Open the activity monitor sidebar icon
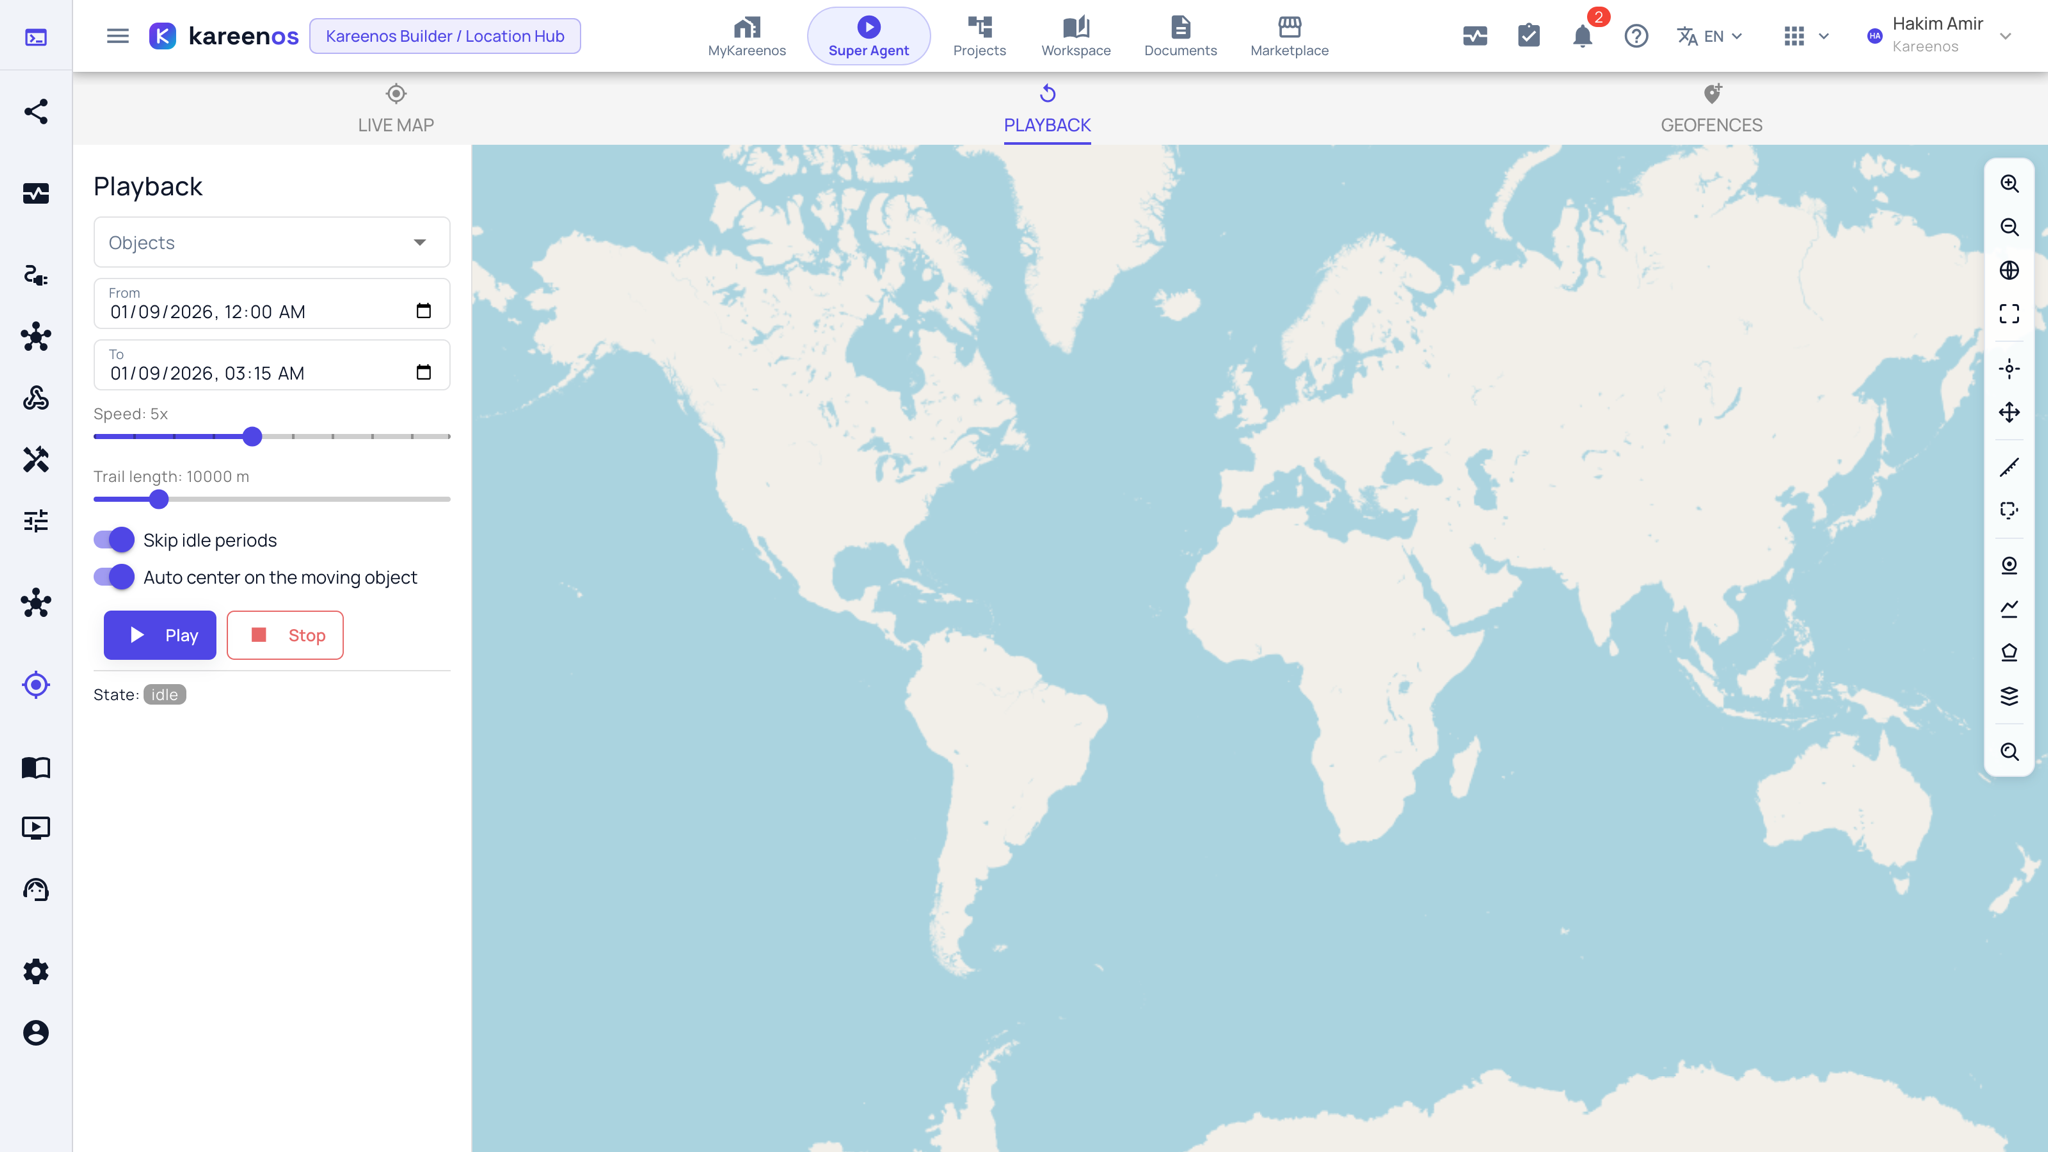Viewport: 2048px width, 1152px height. tap(36, 193)
